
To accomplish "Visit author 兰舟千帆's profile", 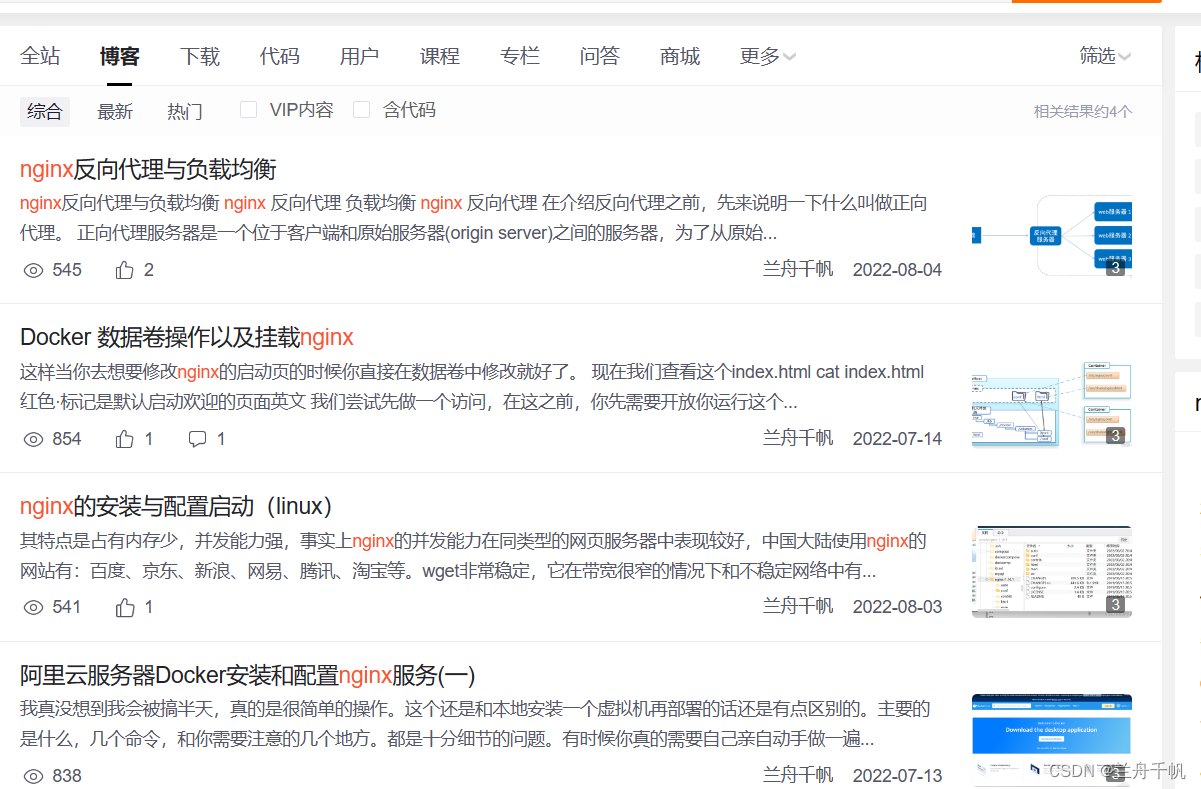I will (x=797, y=269).
